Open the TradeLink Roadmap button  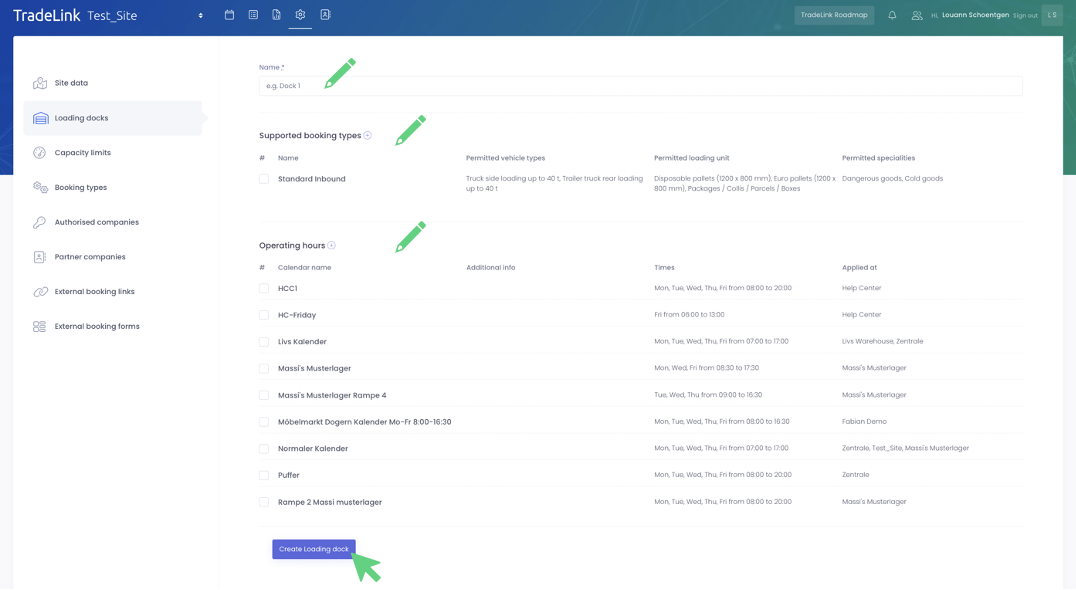[834, 15]
